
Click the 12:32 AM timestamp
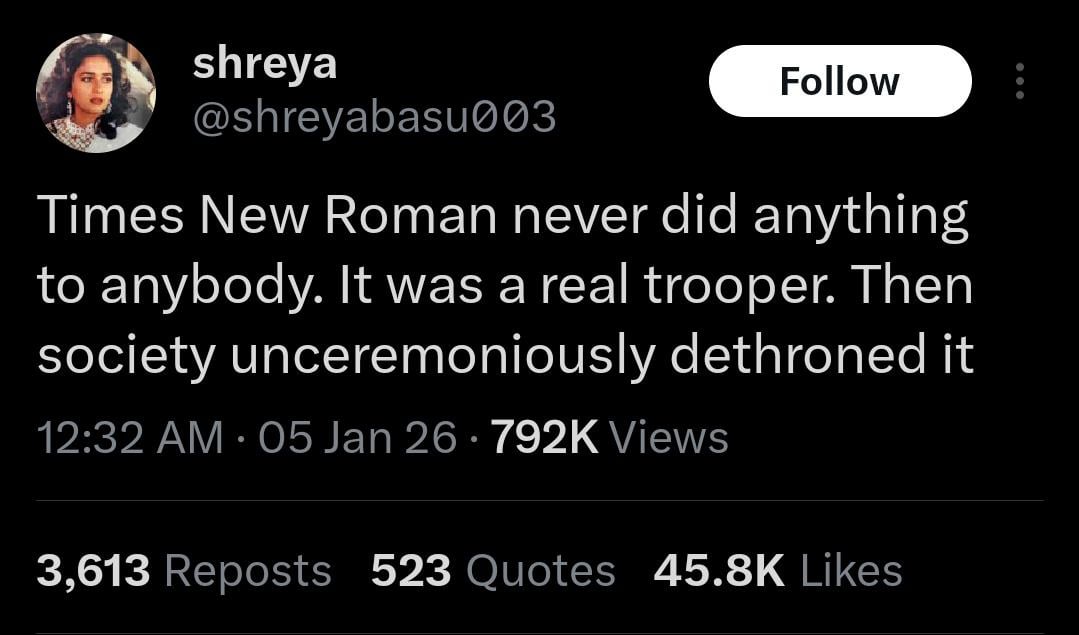[130, 438]
